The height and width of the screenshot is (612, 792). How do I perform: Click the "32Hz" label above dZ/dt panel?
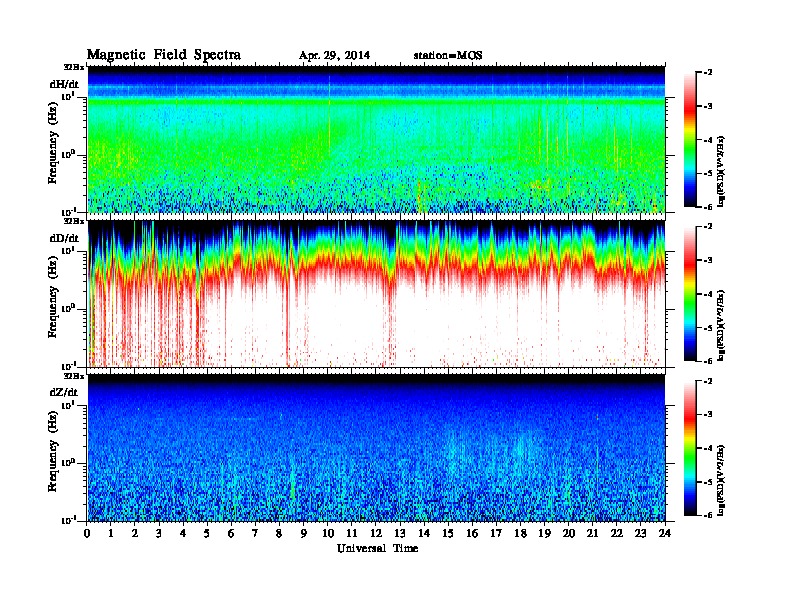click(x=74, y=376)
